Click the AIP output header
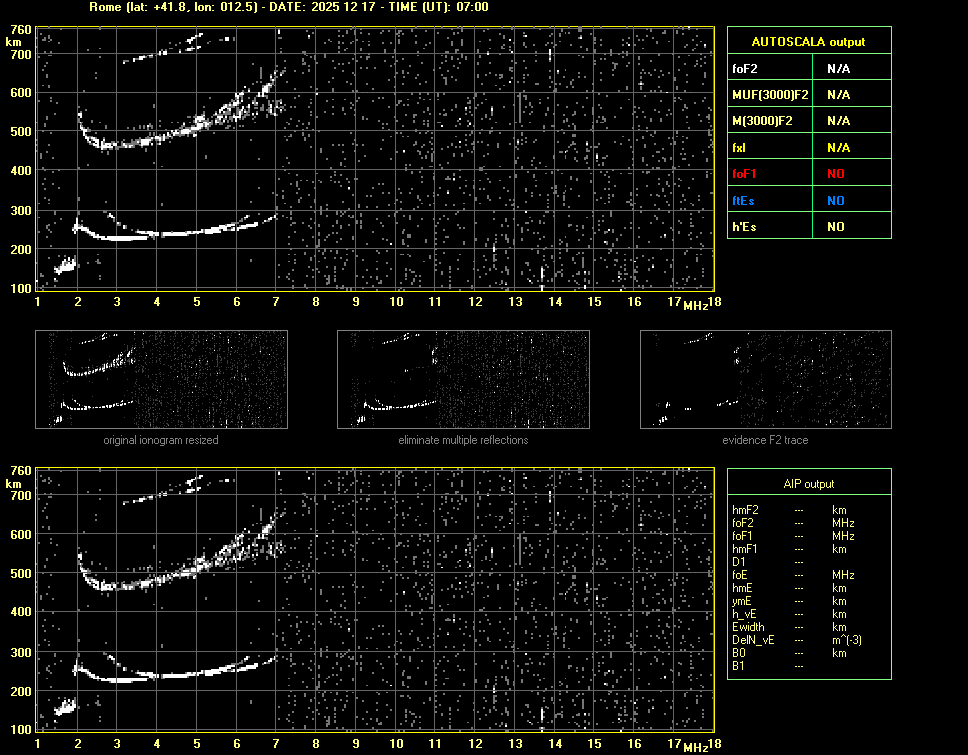 click(808, 484)
